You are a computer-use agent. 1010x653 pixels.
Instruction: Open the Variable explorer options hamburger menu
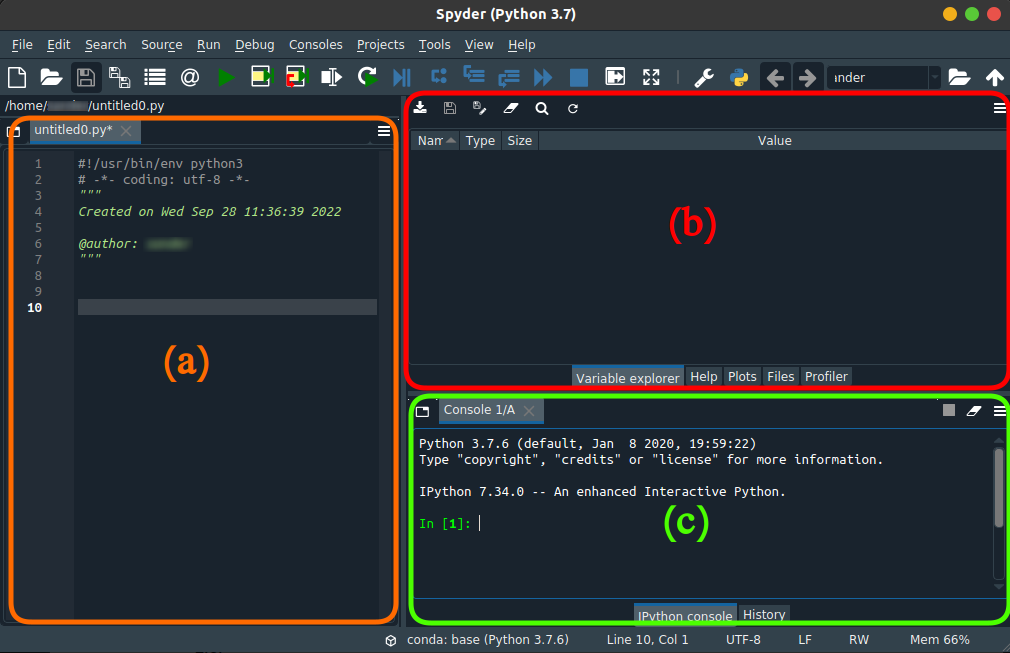click(x=999, y=108)
